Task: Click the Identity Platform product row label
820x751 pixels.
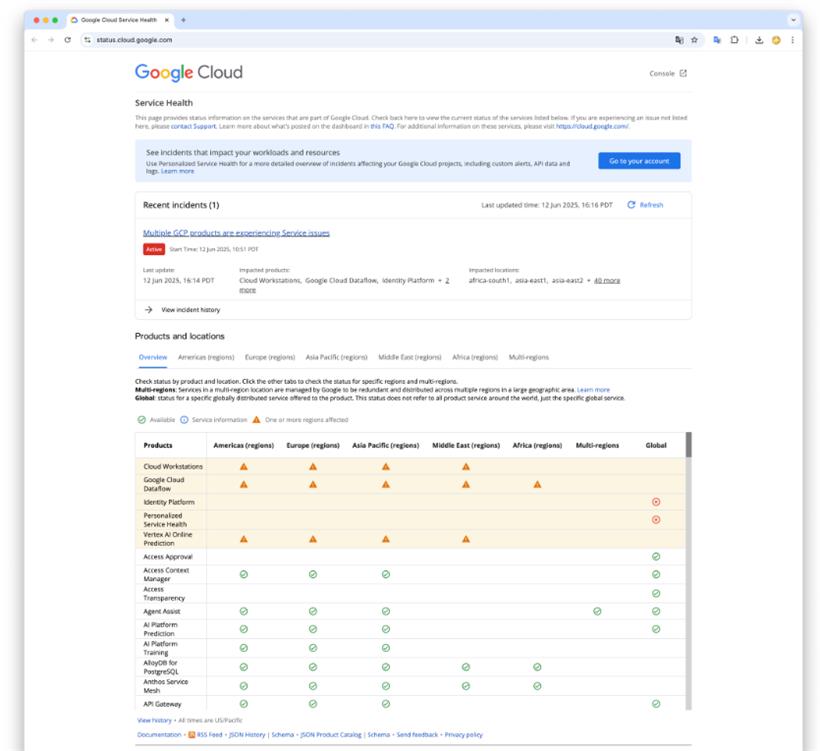Action: [169, 502]
